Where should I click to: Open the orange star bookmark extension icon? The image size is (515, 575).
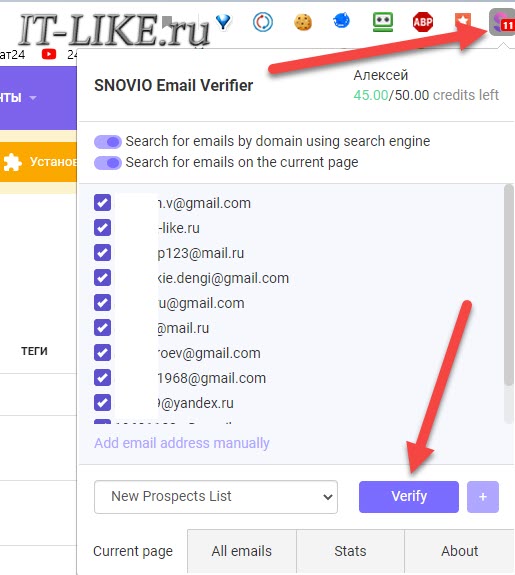coord(463,22)
